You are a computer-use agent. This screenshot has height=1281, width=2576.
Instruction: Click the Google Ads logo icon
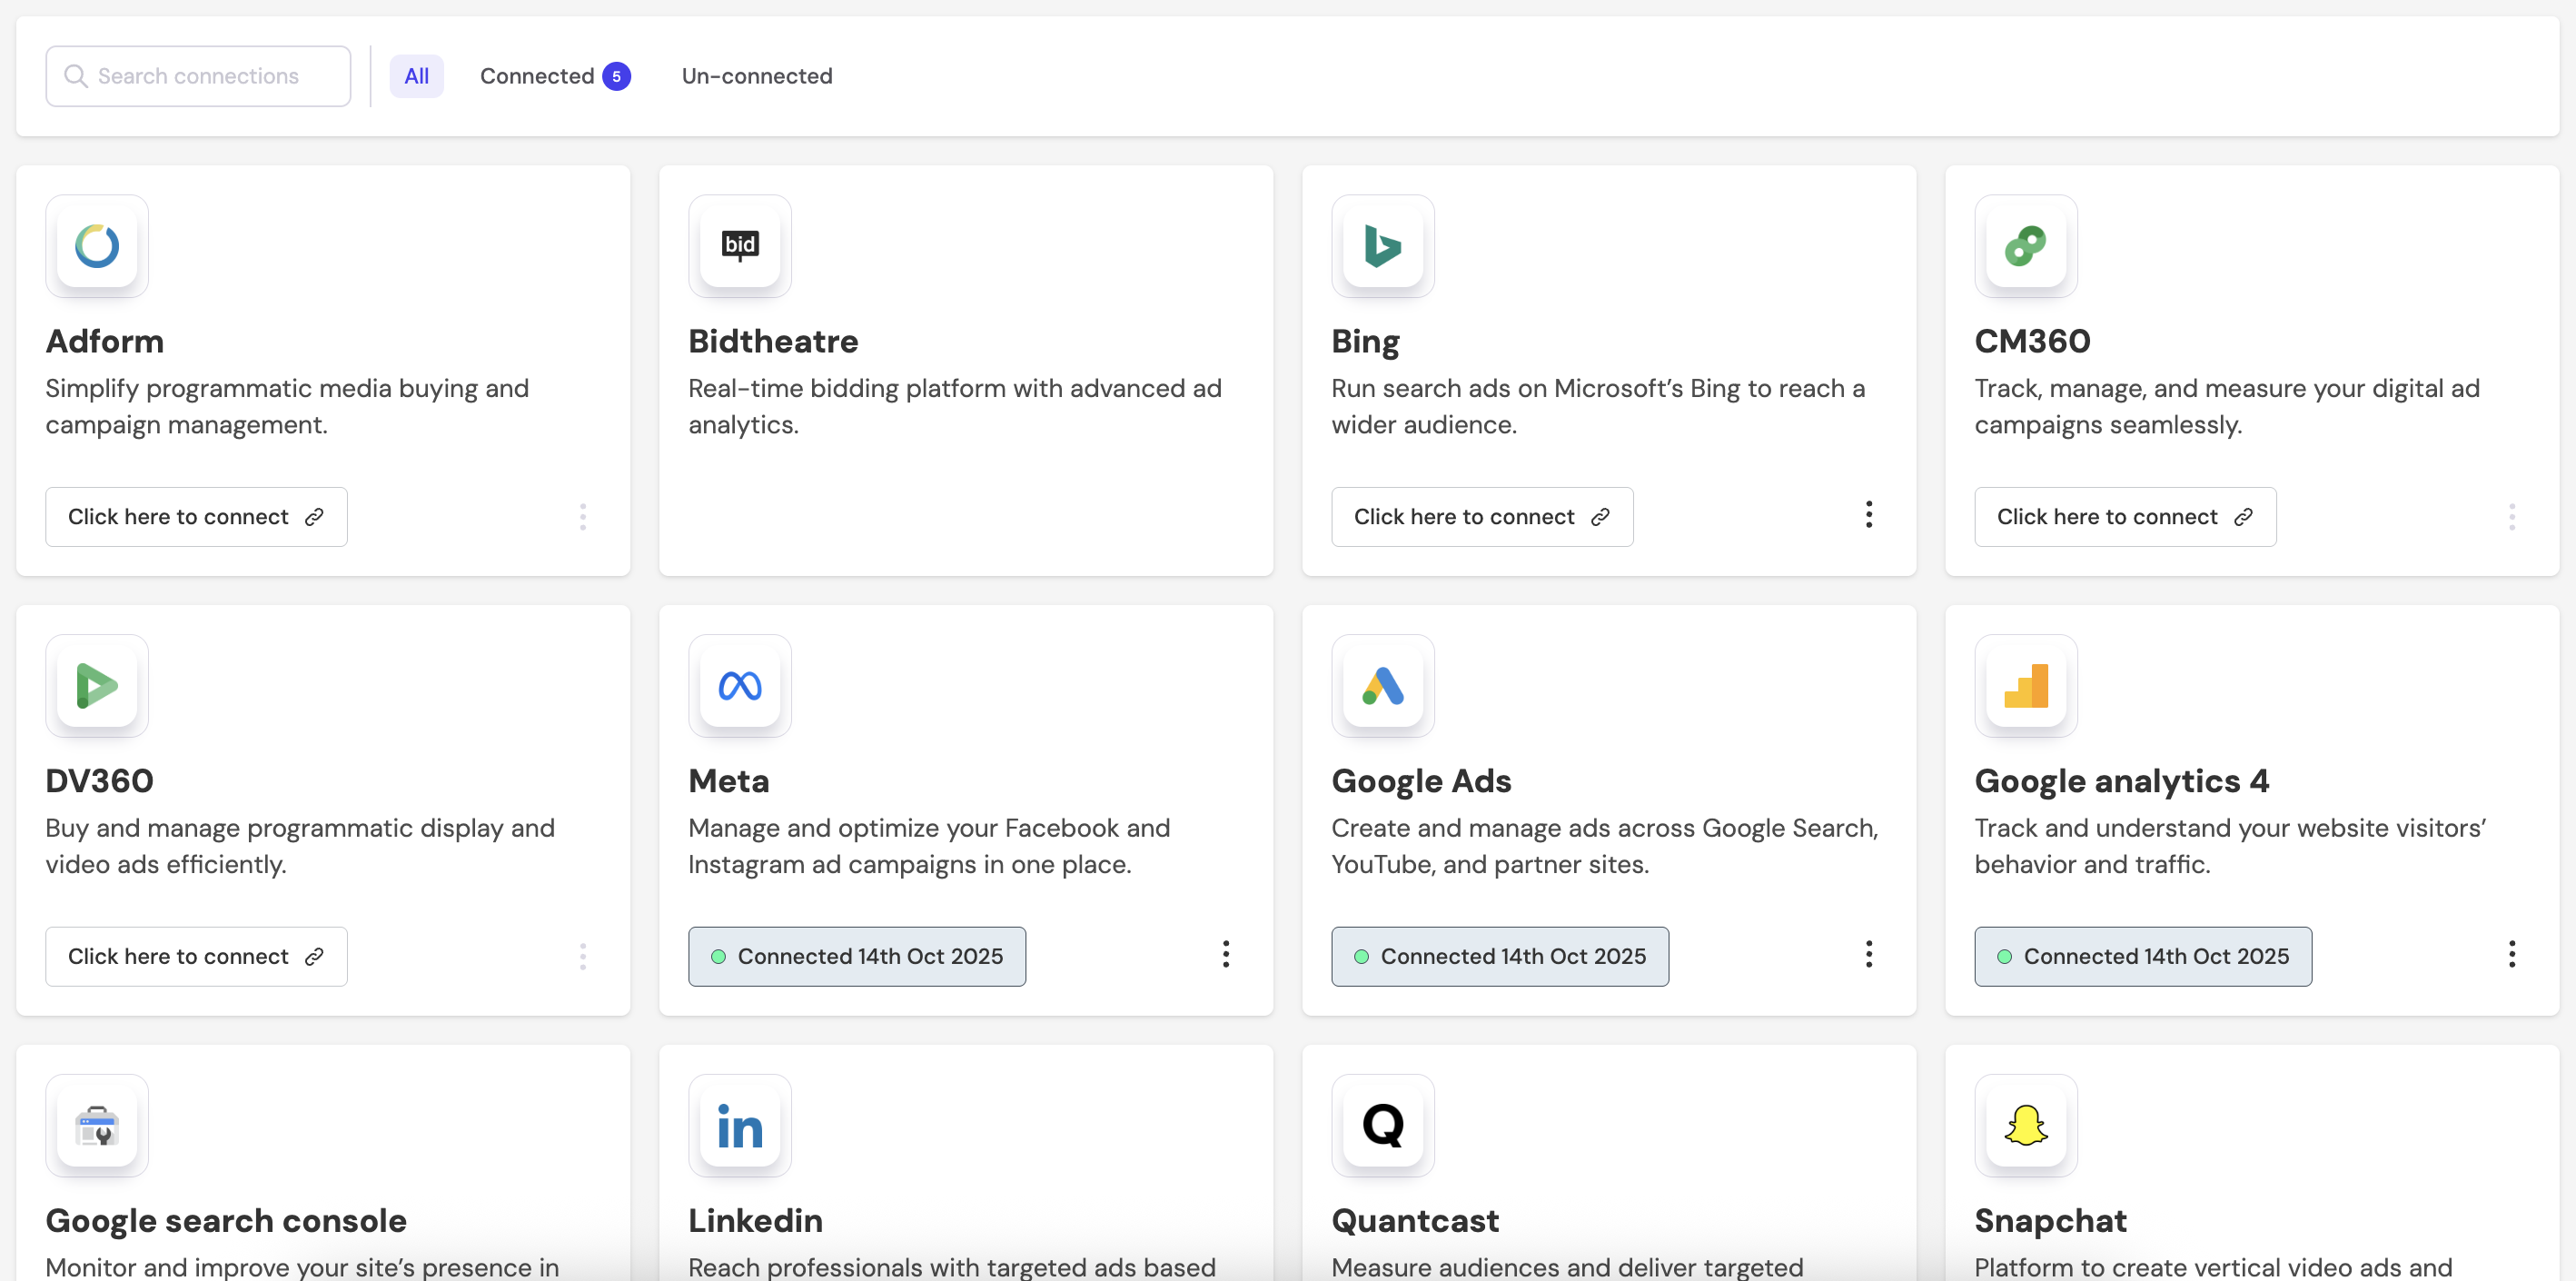point(1383,686)
